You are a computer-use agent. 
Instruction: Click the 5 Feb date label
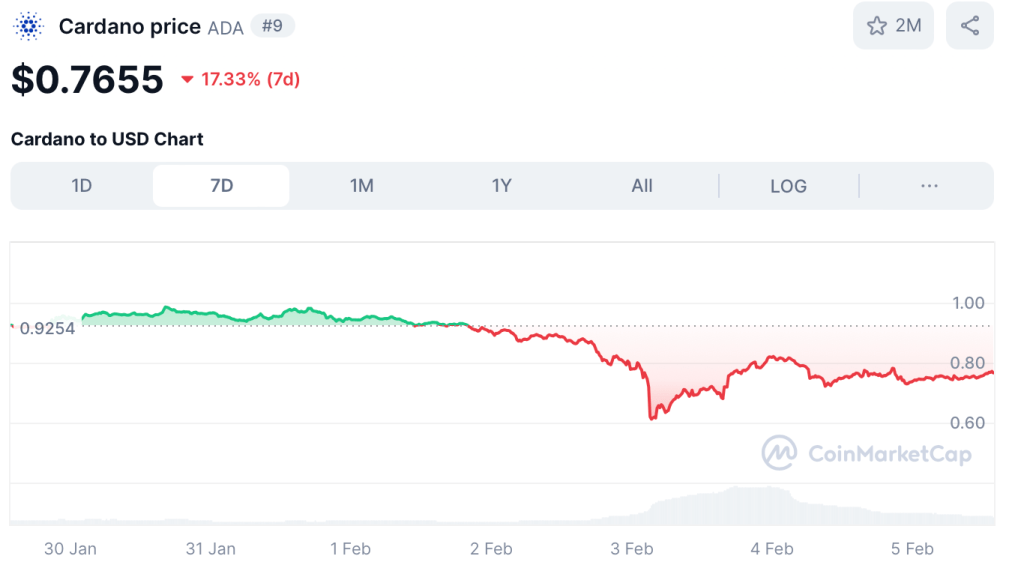tap(912, 548)
